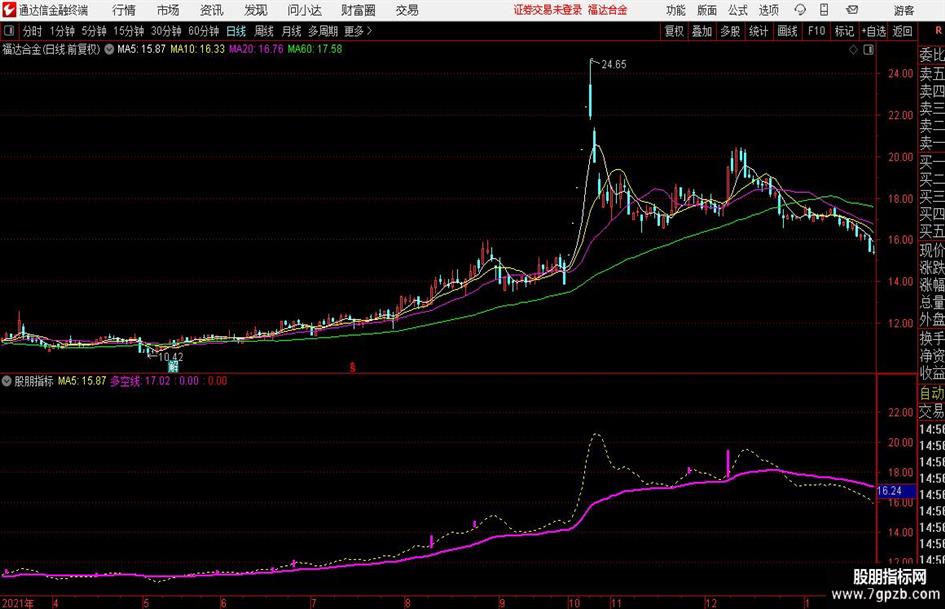Viewport: 945px width, 609px height.
Task: Click the red R icon
Action: pyautogui.click(x=938, y=31)
